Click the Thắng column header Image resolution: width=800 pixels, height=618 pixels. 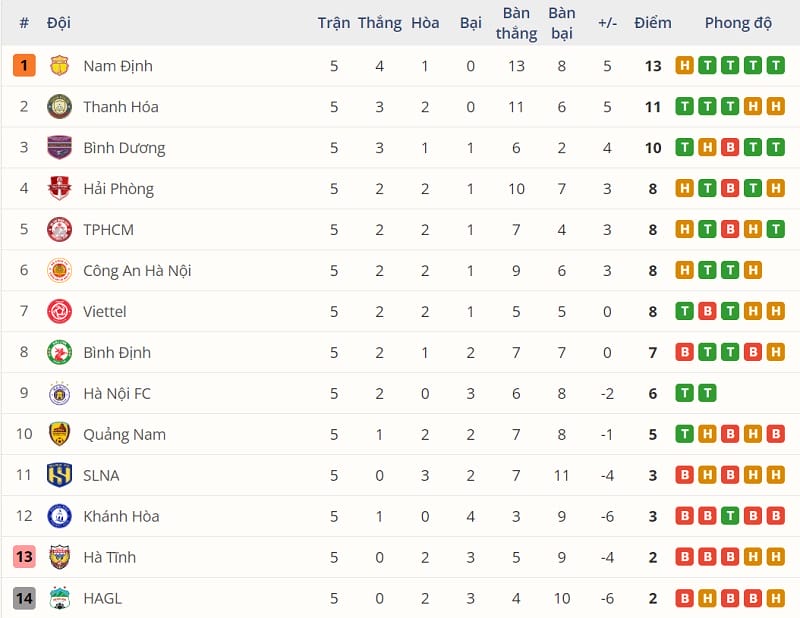[x=379, y=23]
